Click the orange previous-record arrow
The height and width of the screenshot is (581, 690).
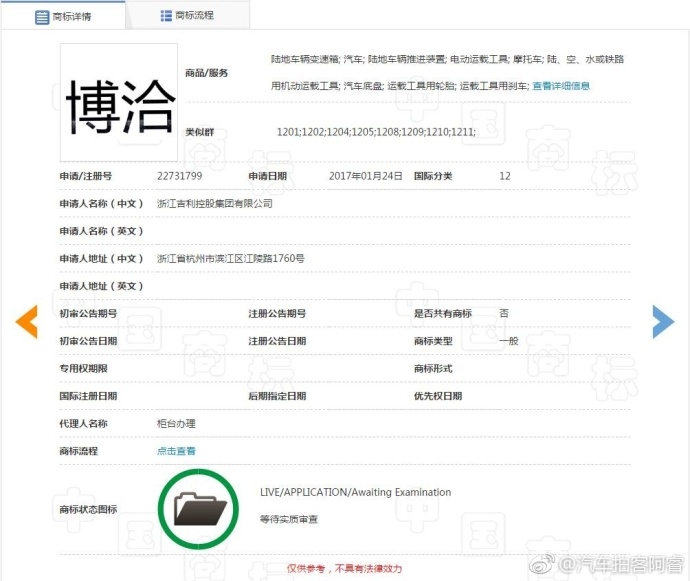[26, 321]
